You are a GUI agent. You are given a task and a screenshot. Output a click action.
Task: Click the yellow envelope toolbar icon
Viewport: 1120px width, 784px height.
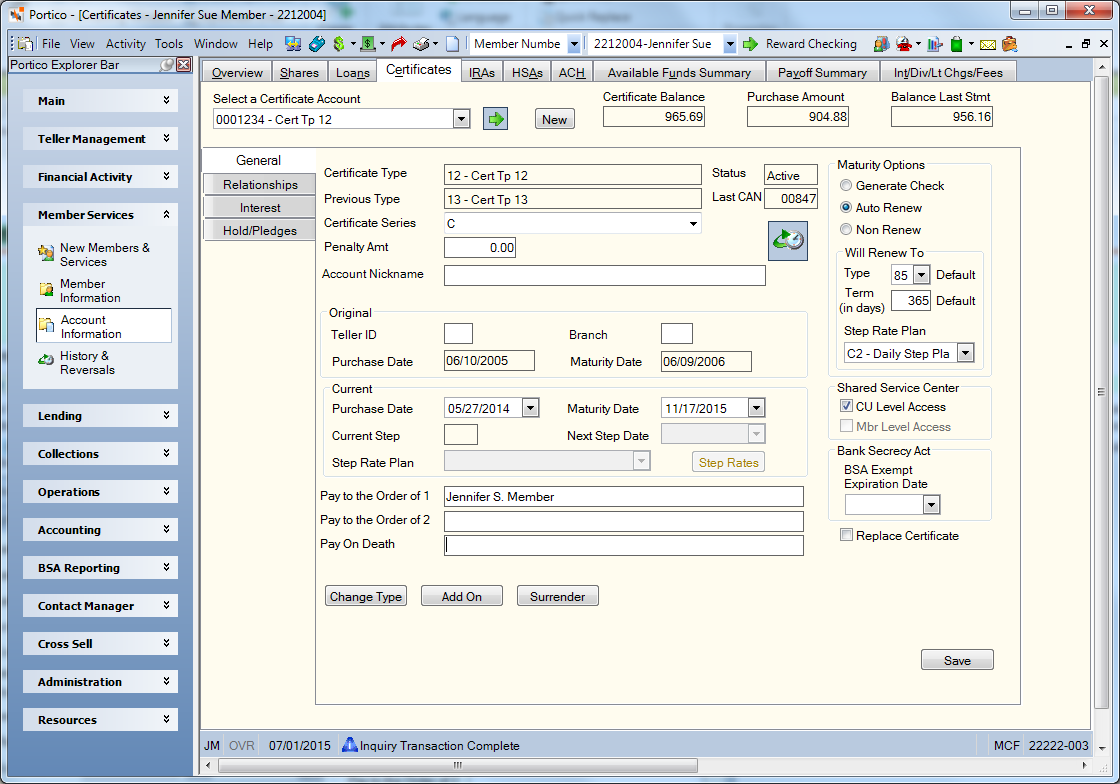[x=988, y=45]
